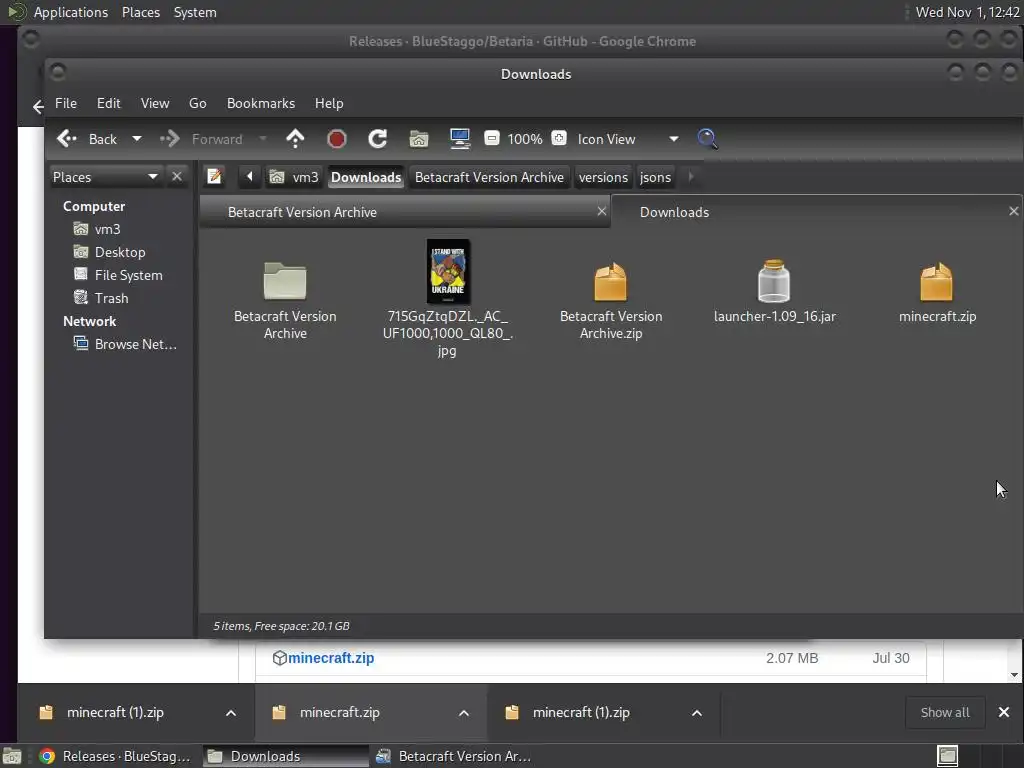This screenshot has height=768, width=1024.
Task: Open options chevron for minecraft.zip download
Action: (x=464, y=713)
